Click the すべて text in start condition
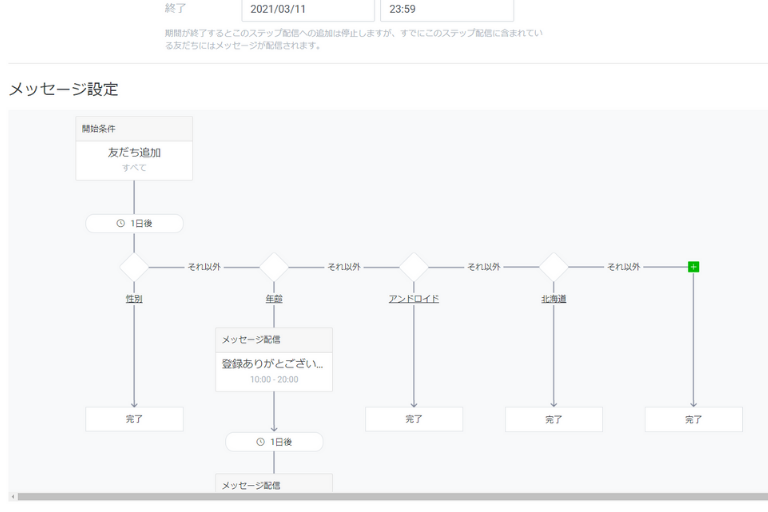This screenshot has width=768, height=512. [x=134, y=168]
